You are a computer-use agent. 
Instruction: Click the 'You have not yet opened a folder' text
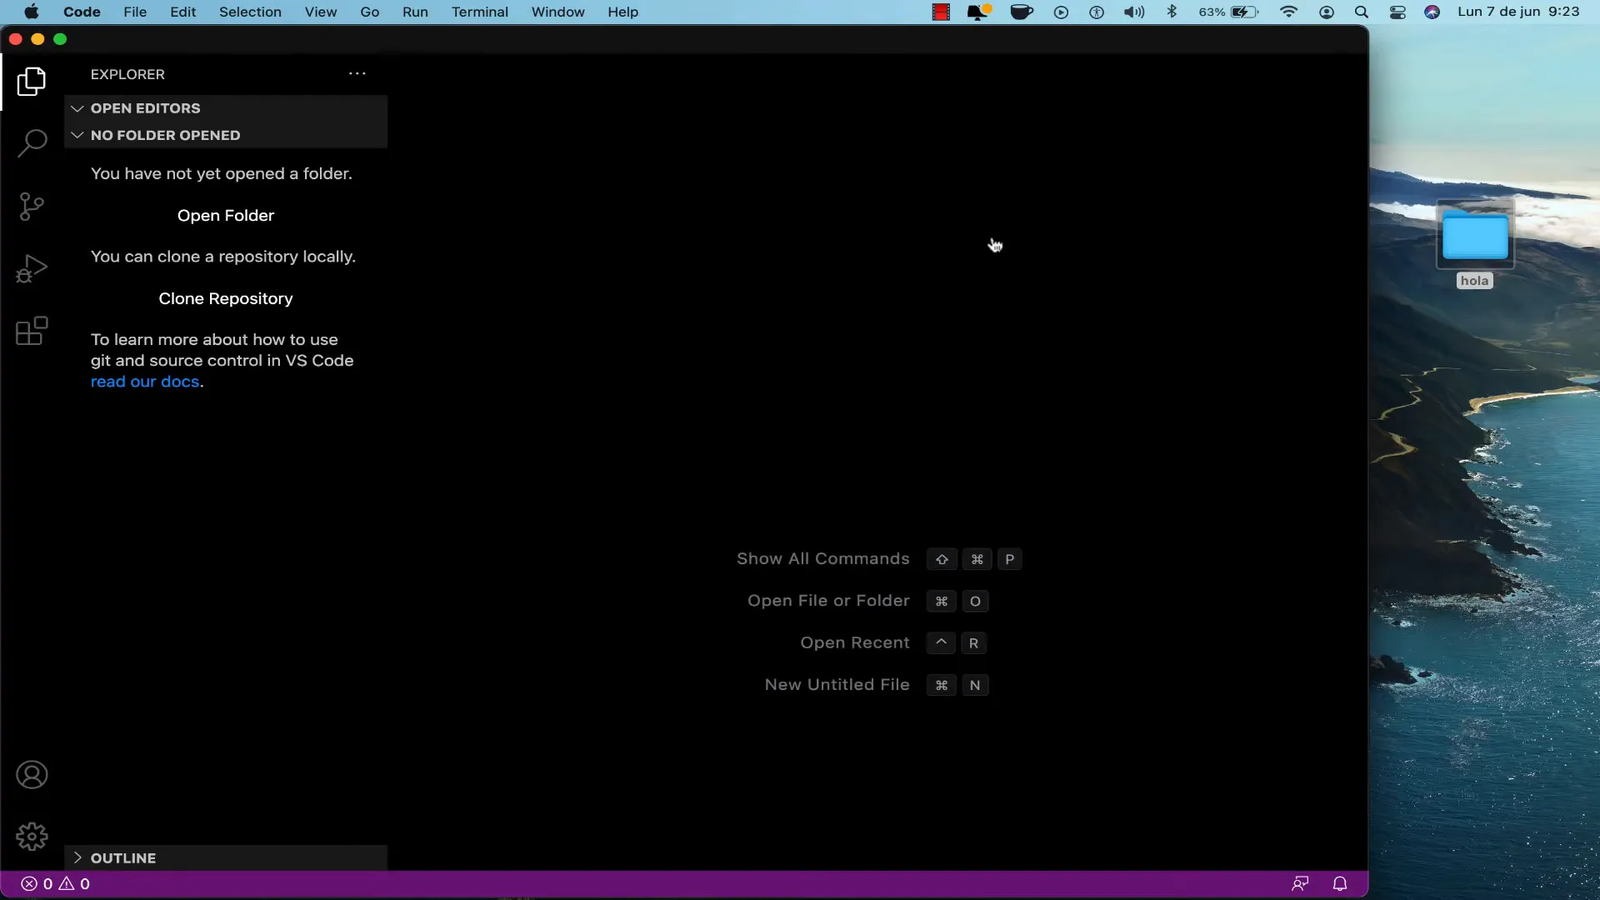click(221, 174)
